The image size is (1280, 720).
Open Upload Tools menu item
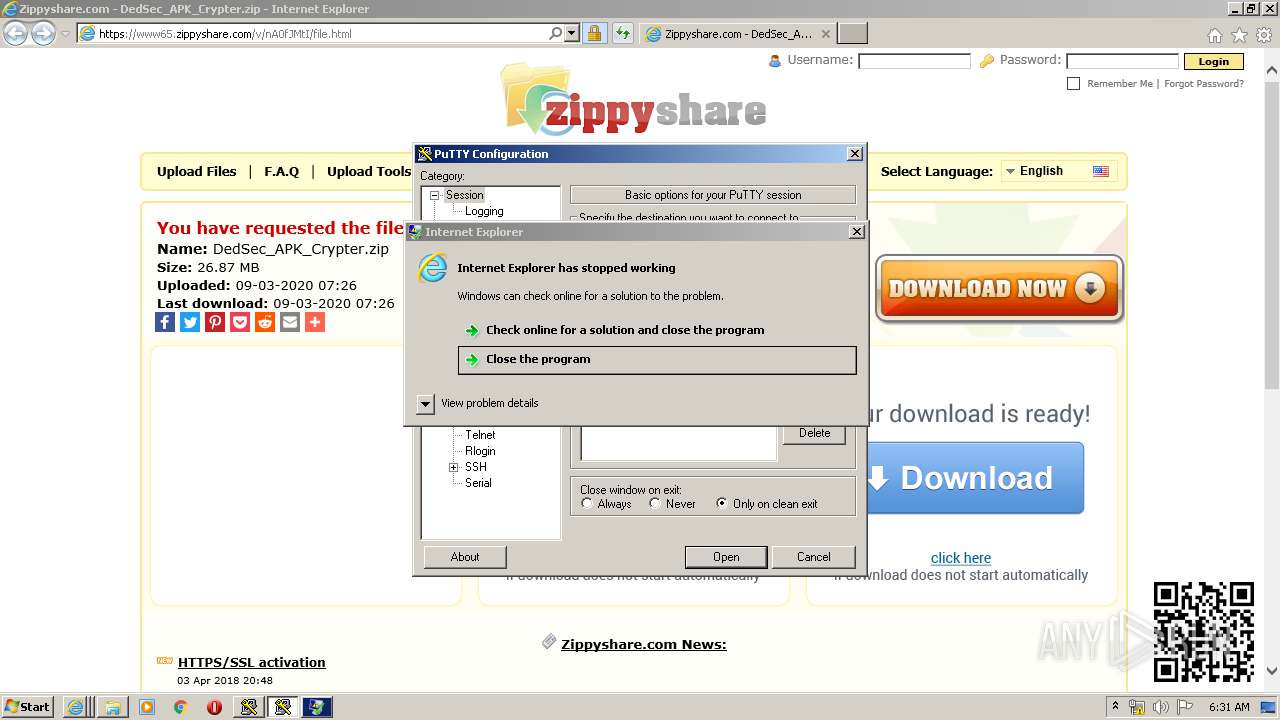369,171
